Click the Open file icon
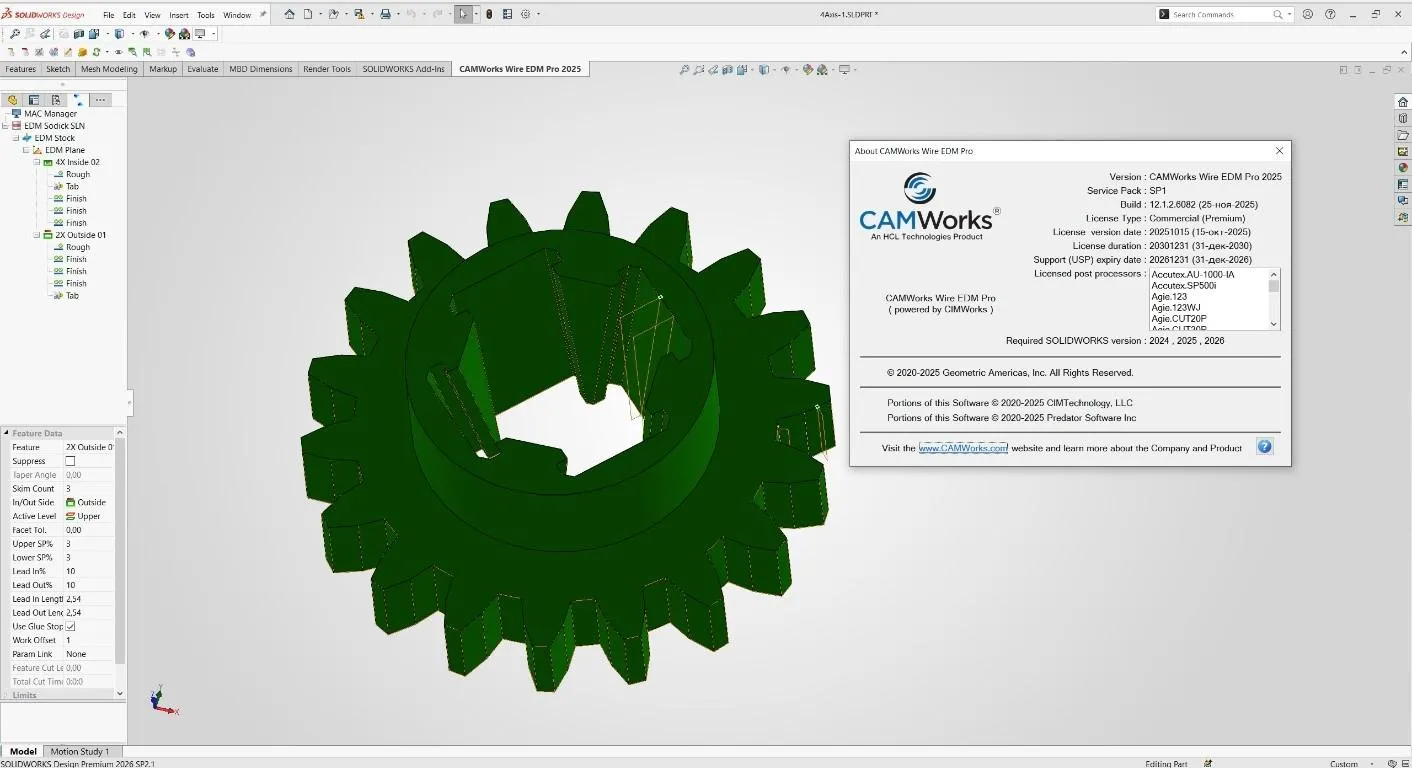The width and height of the screenshot is (1412, 768). coord(334,14)
